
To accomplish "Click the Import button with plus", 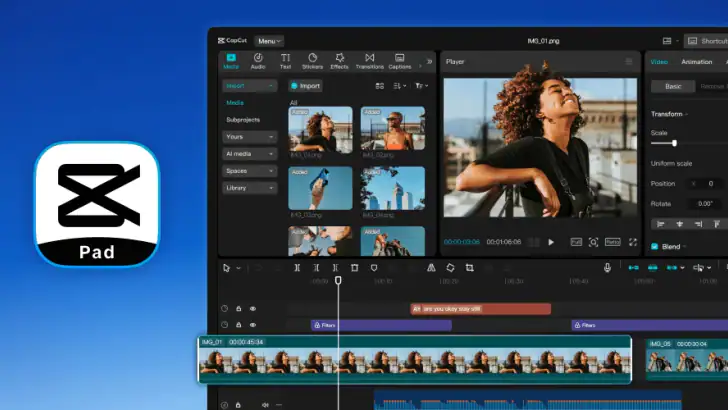I will pyautogui.click(x=306, y=86).
